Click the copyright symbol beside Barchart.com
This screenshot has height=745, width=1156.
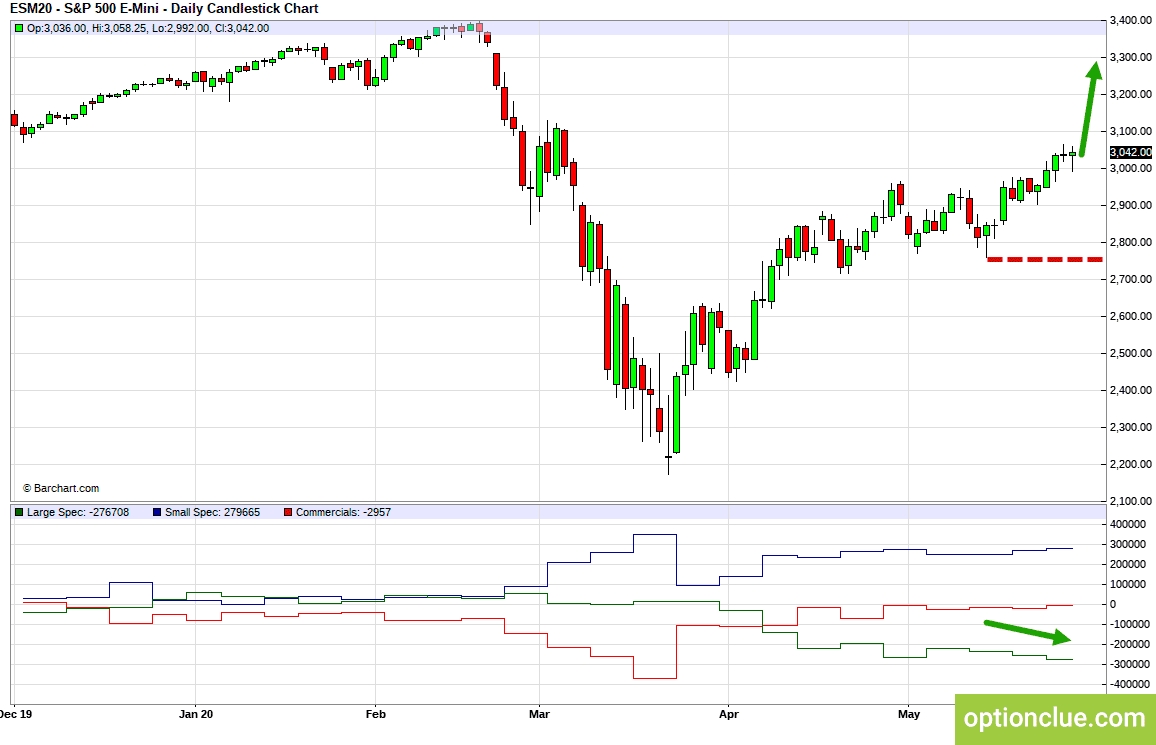click(25, 488)
